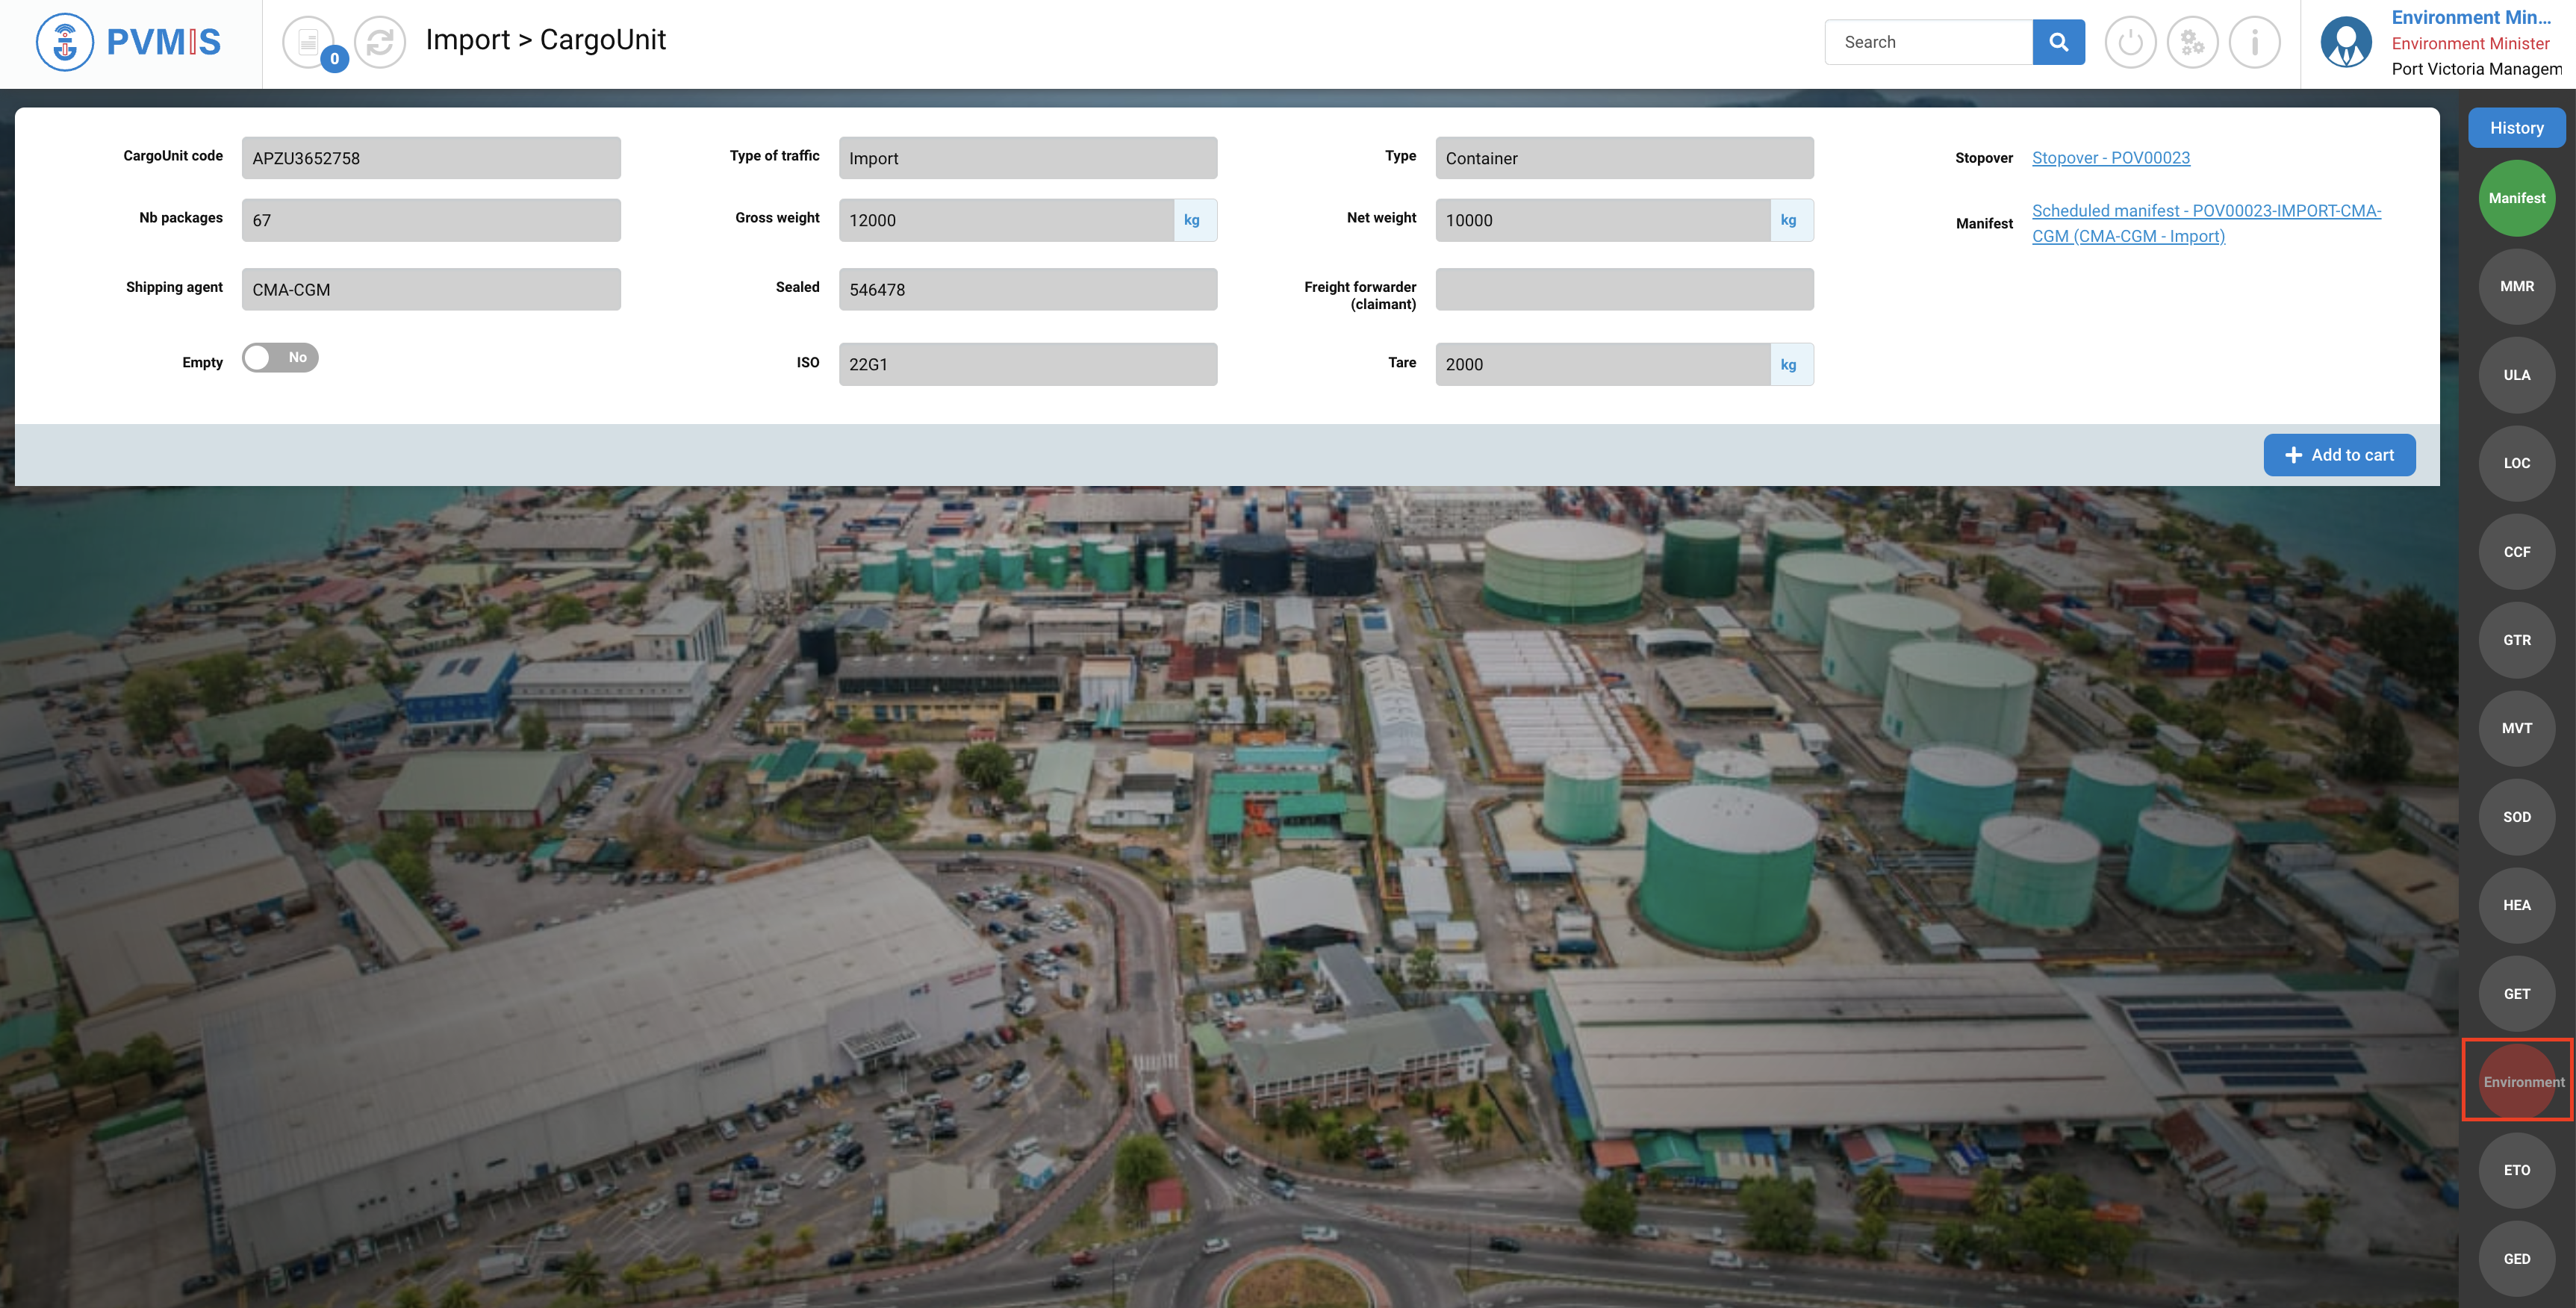Click the power logout icon
Image resolution: width=2576 pixels, height=1308 pixels.
[x=2130, y=42]
